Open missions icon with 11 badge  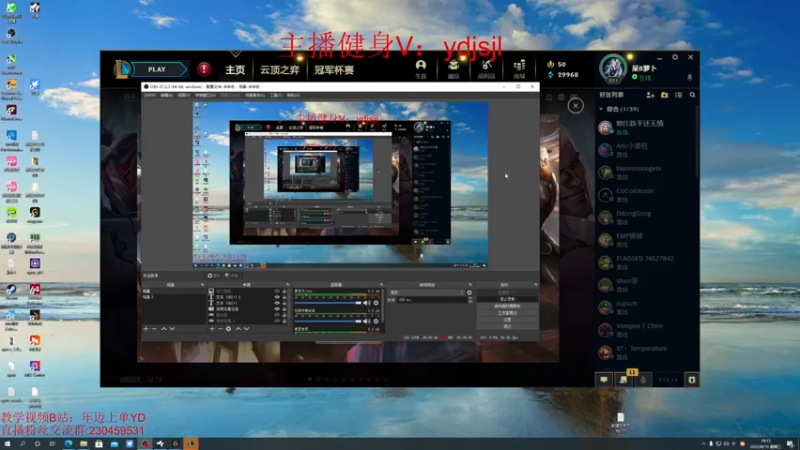(x=623, y=379)
